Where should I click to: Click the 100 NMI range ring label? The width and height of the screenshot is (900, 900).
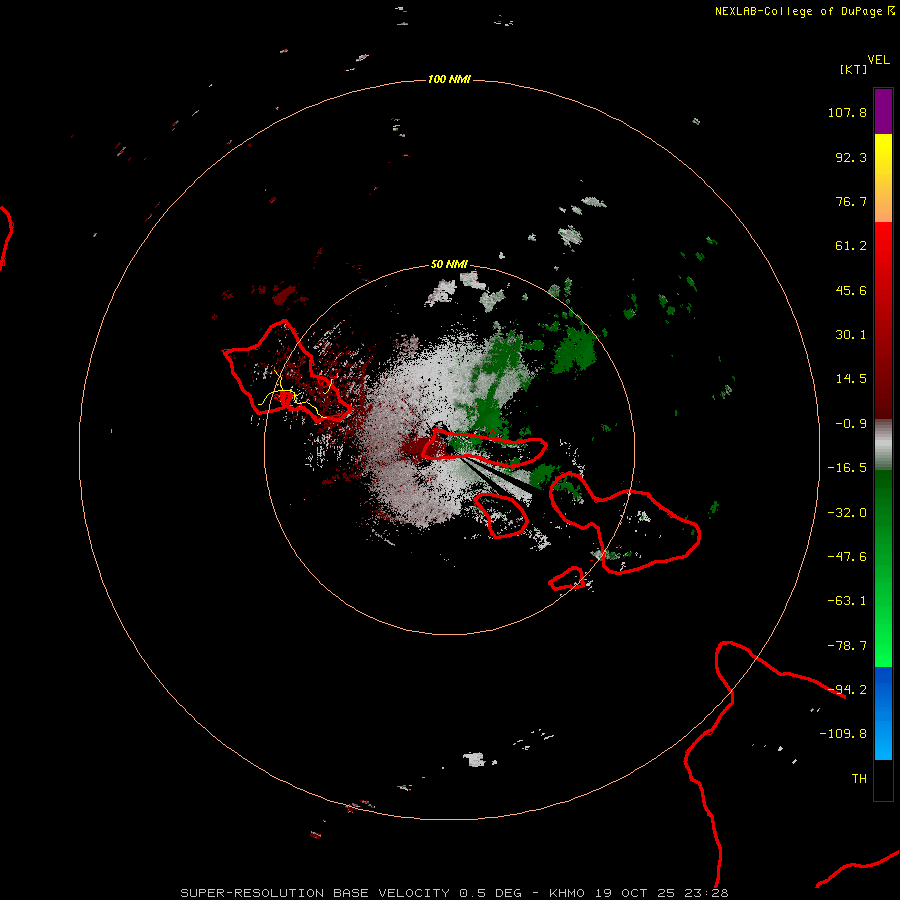point(449,79)
